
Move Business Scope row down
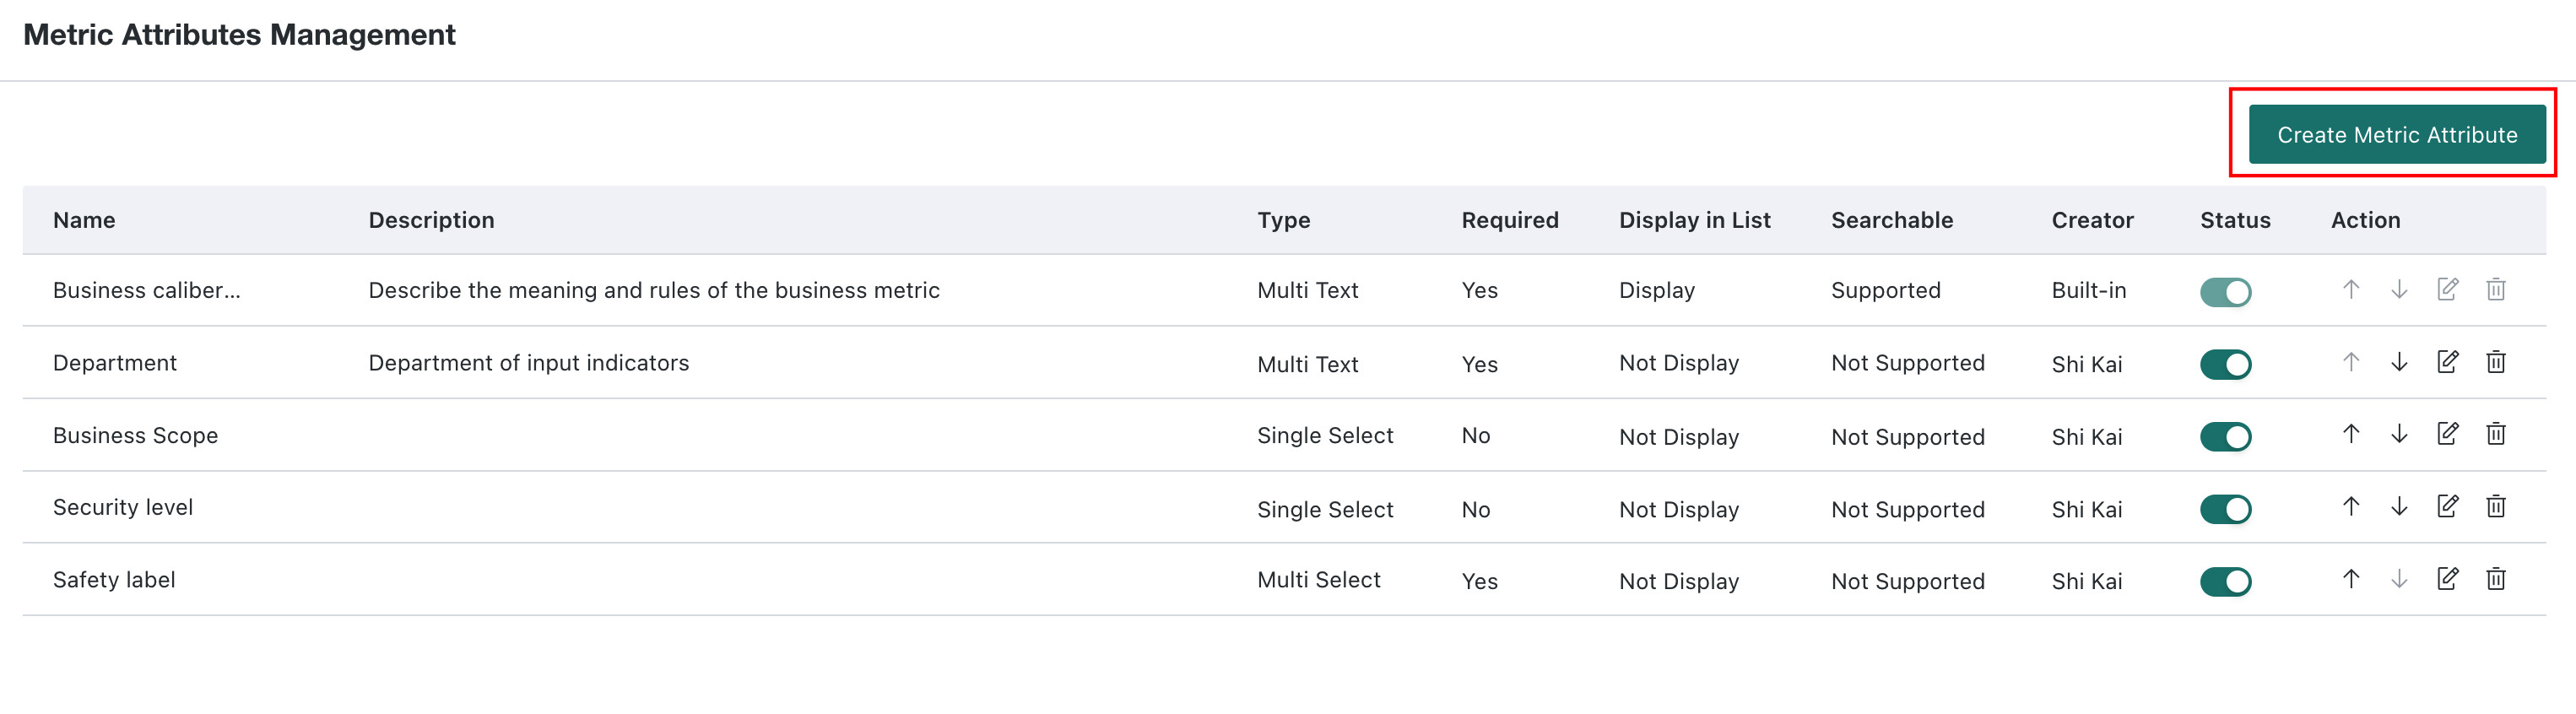[x=2399, y=434]
